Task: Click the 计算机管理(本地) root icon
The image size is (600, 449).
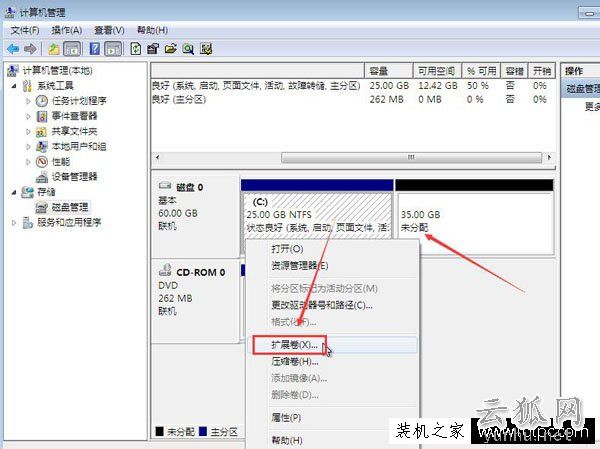Action: pyautogui.click(x=13, y=70)
